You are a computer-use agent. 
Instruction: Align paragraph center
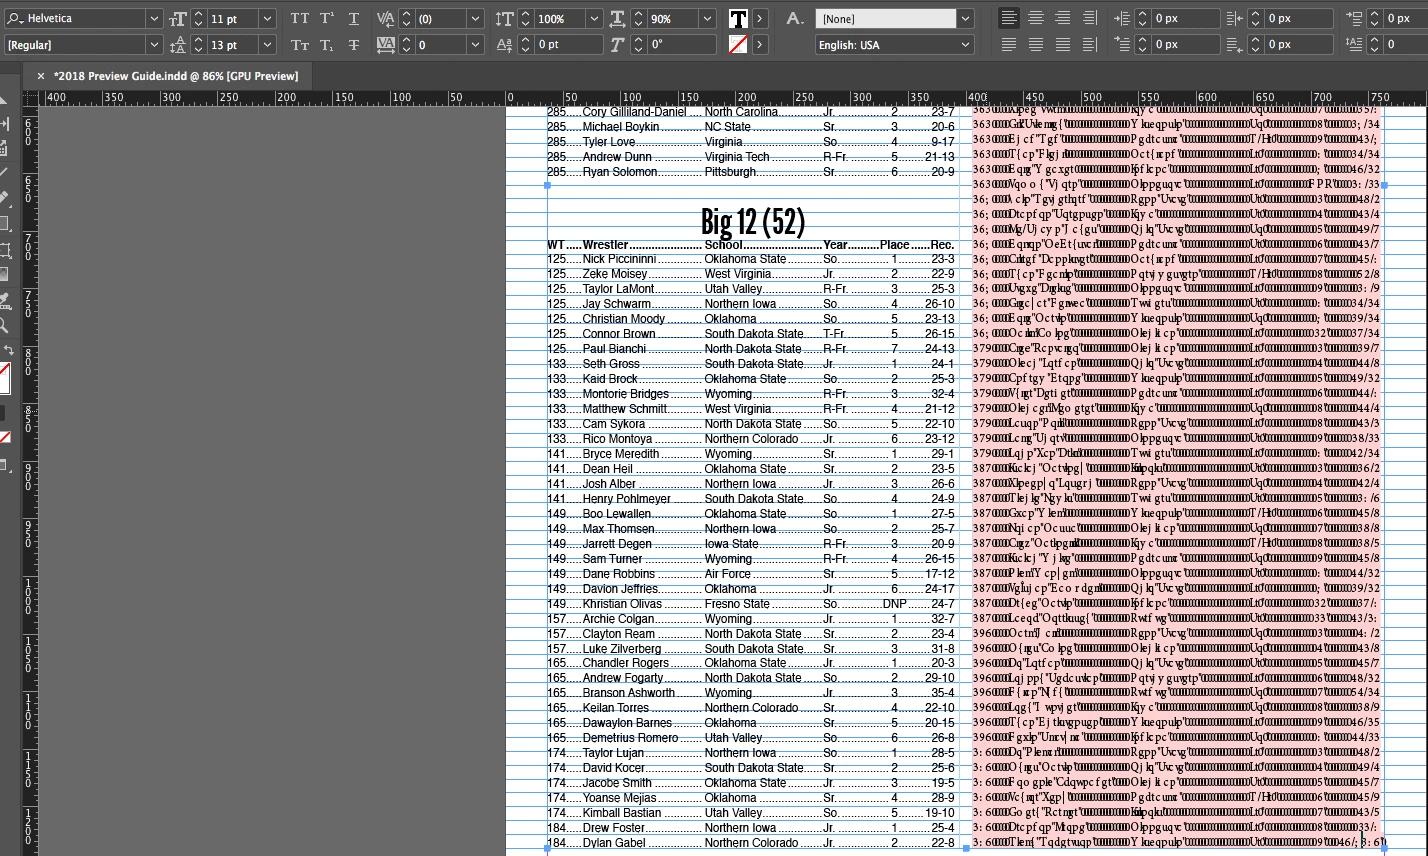pos(1036,19)
